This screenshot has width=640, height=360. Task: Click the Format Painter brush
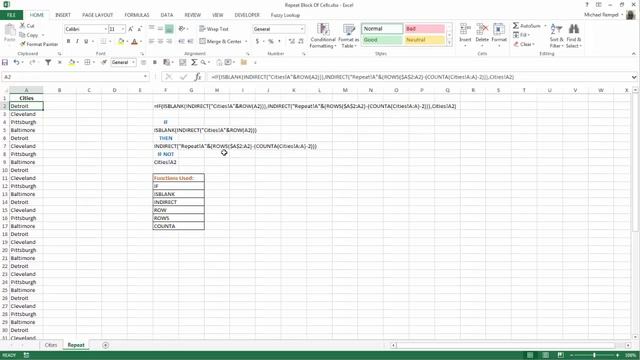click(22, 44)
